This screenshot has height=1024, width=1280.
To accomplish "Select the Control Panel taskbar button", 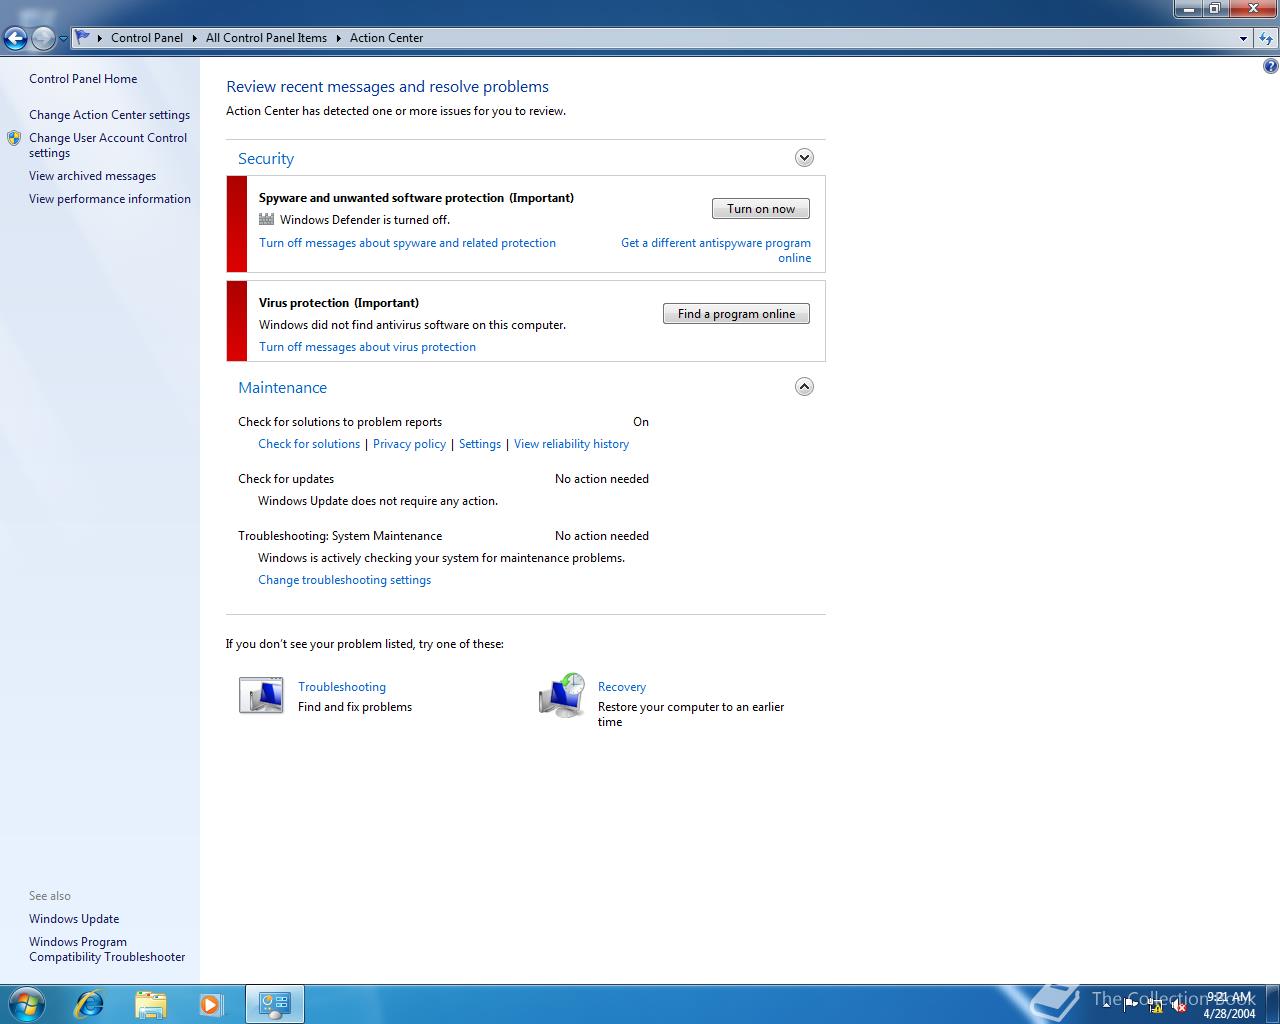I will coord(274,1004).
